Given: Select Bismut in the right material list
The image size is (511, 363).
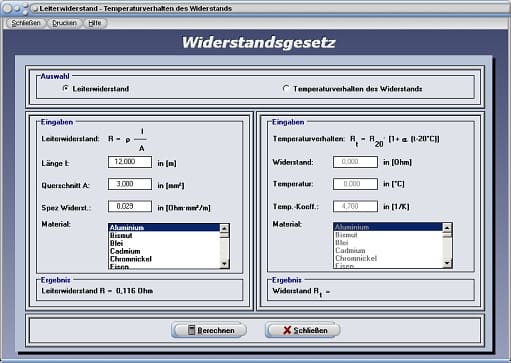Looking at the screenshot, I should 388,235.
